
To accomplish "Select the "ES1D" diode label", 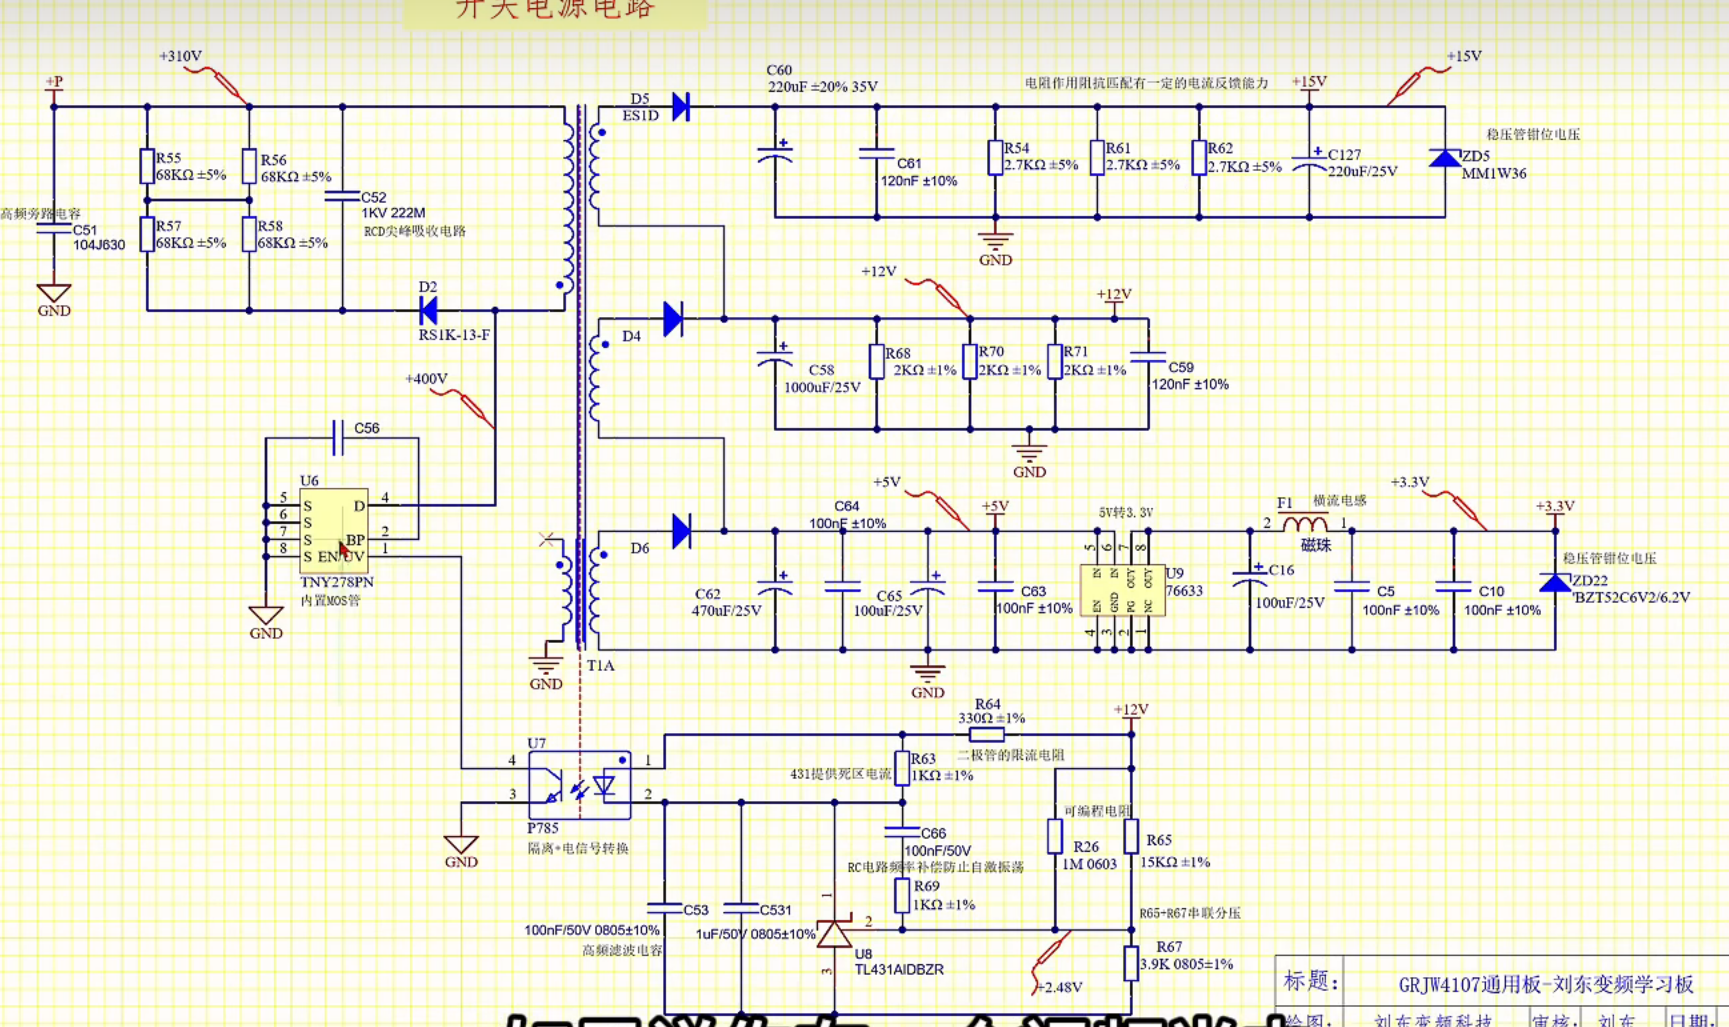I will 640,116.
